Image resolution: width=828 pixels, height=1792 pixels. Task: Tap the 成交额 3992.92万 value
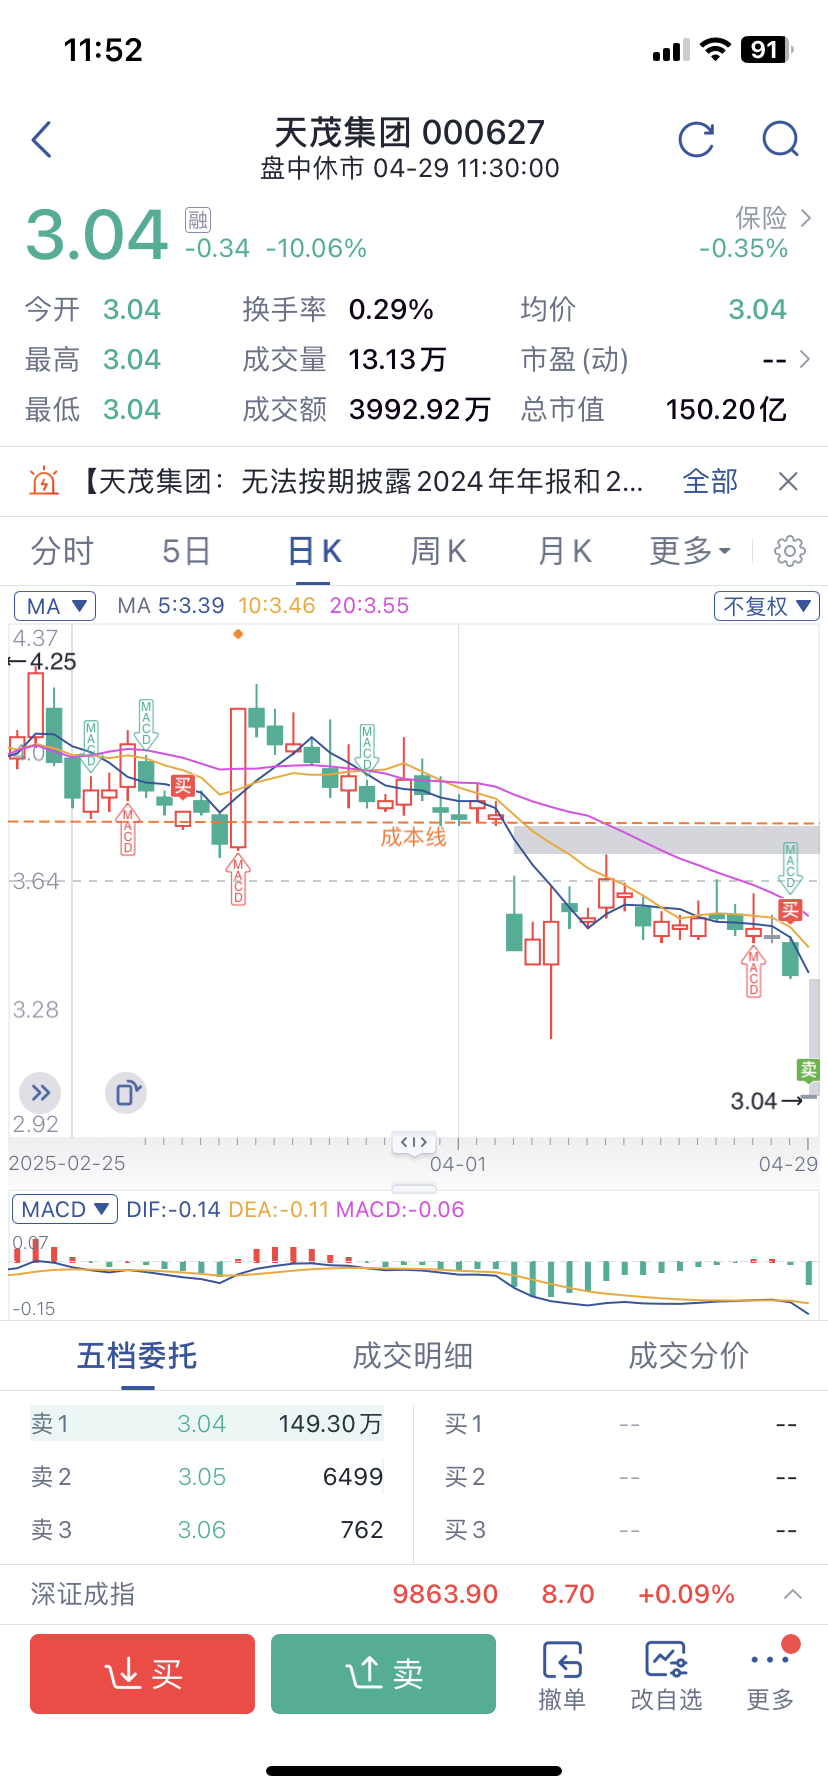click(420, 409)
